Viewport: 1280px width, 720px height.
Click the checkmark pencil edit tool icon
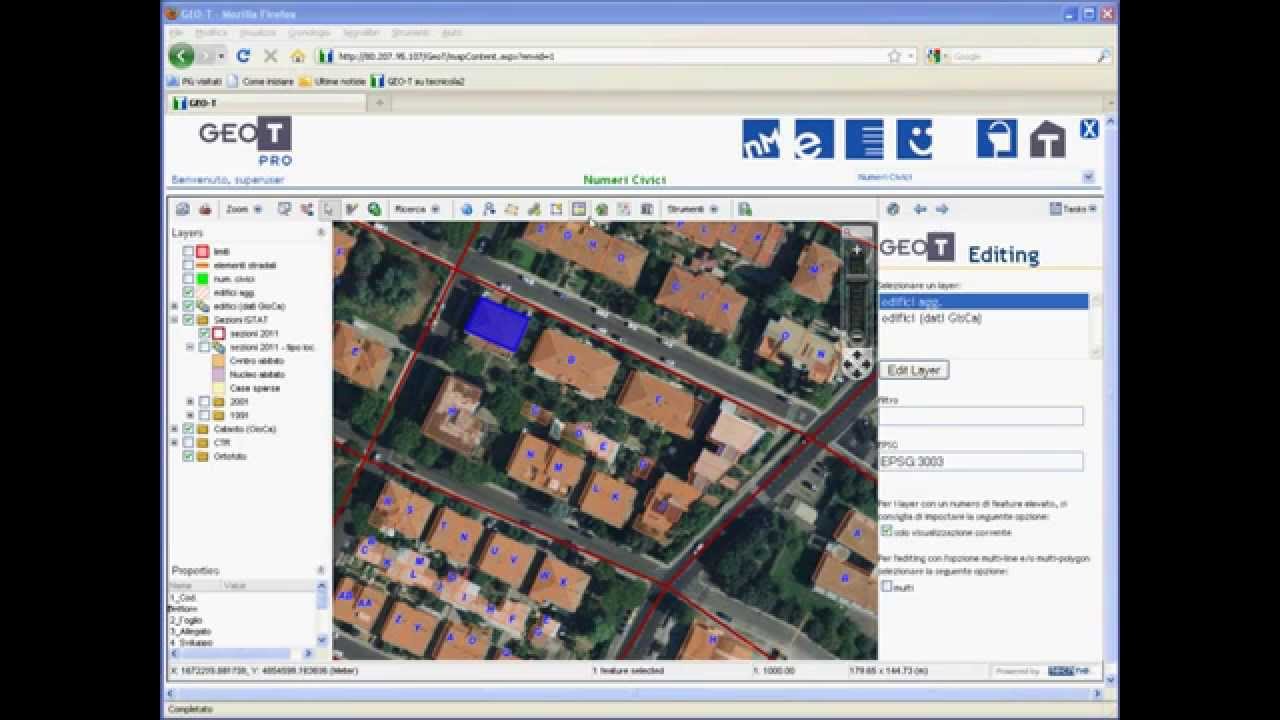351,209
